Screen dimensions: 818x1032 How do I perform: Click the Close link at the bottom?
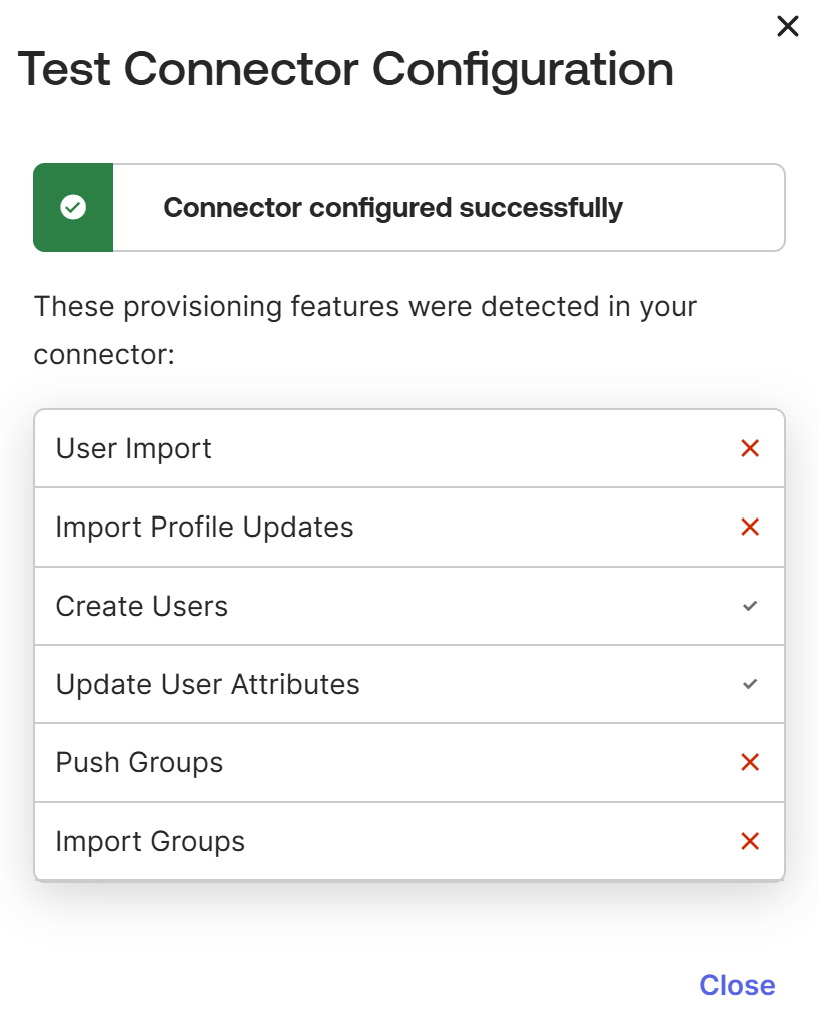click(x=737, y=985)
